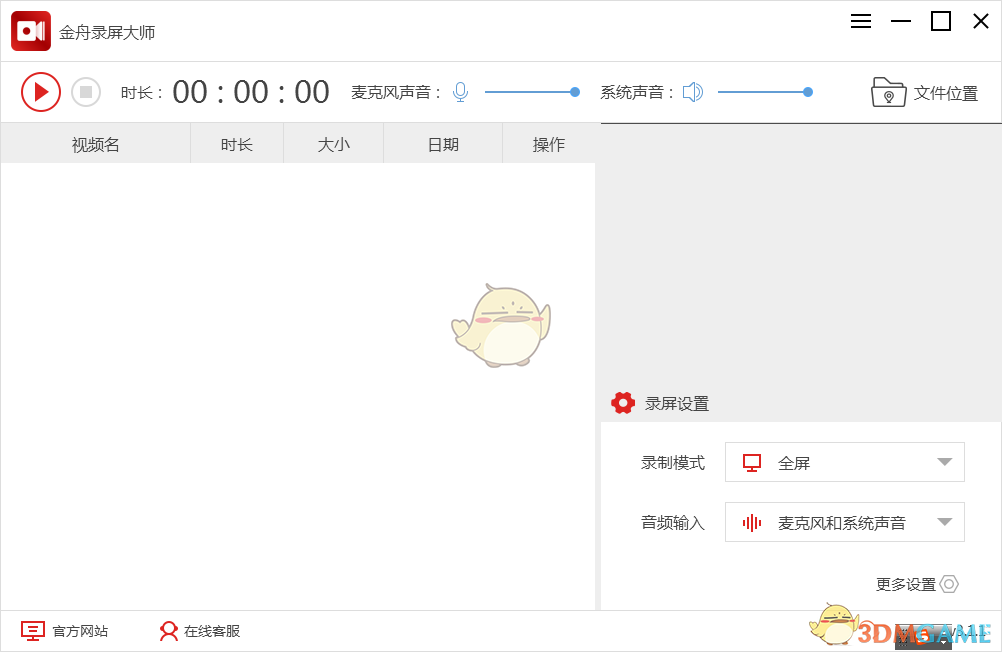Viewport: 1002px width, 652px height.
Task: Click the 在线客服 headset icon
Action: pyautogui.click(x=167, y=631)
